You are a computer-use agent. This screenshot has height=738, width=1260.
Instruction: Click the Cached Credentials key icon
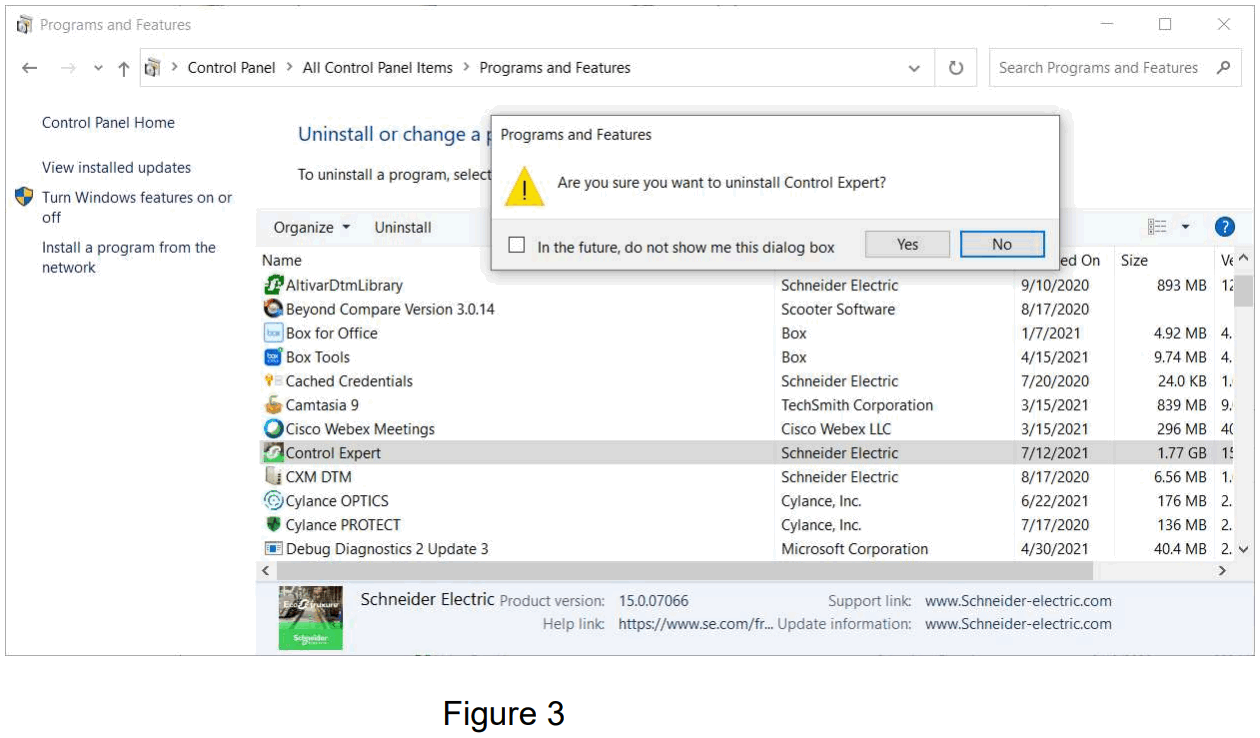pyautogui.click(x=271, y=381)
